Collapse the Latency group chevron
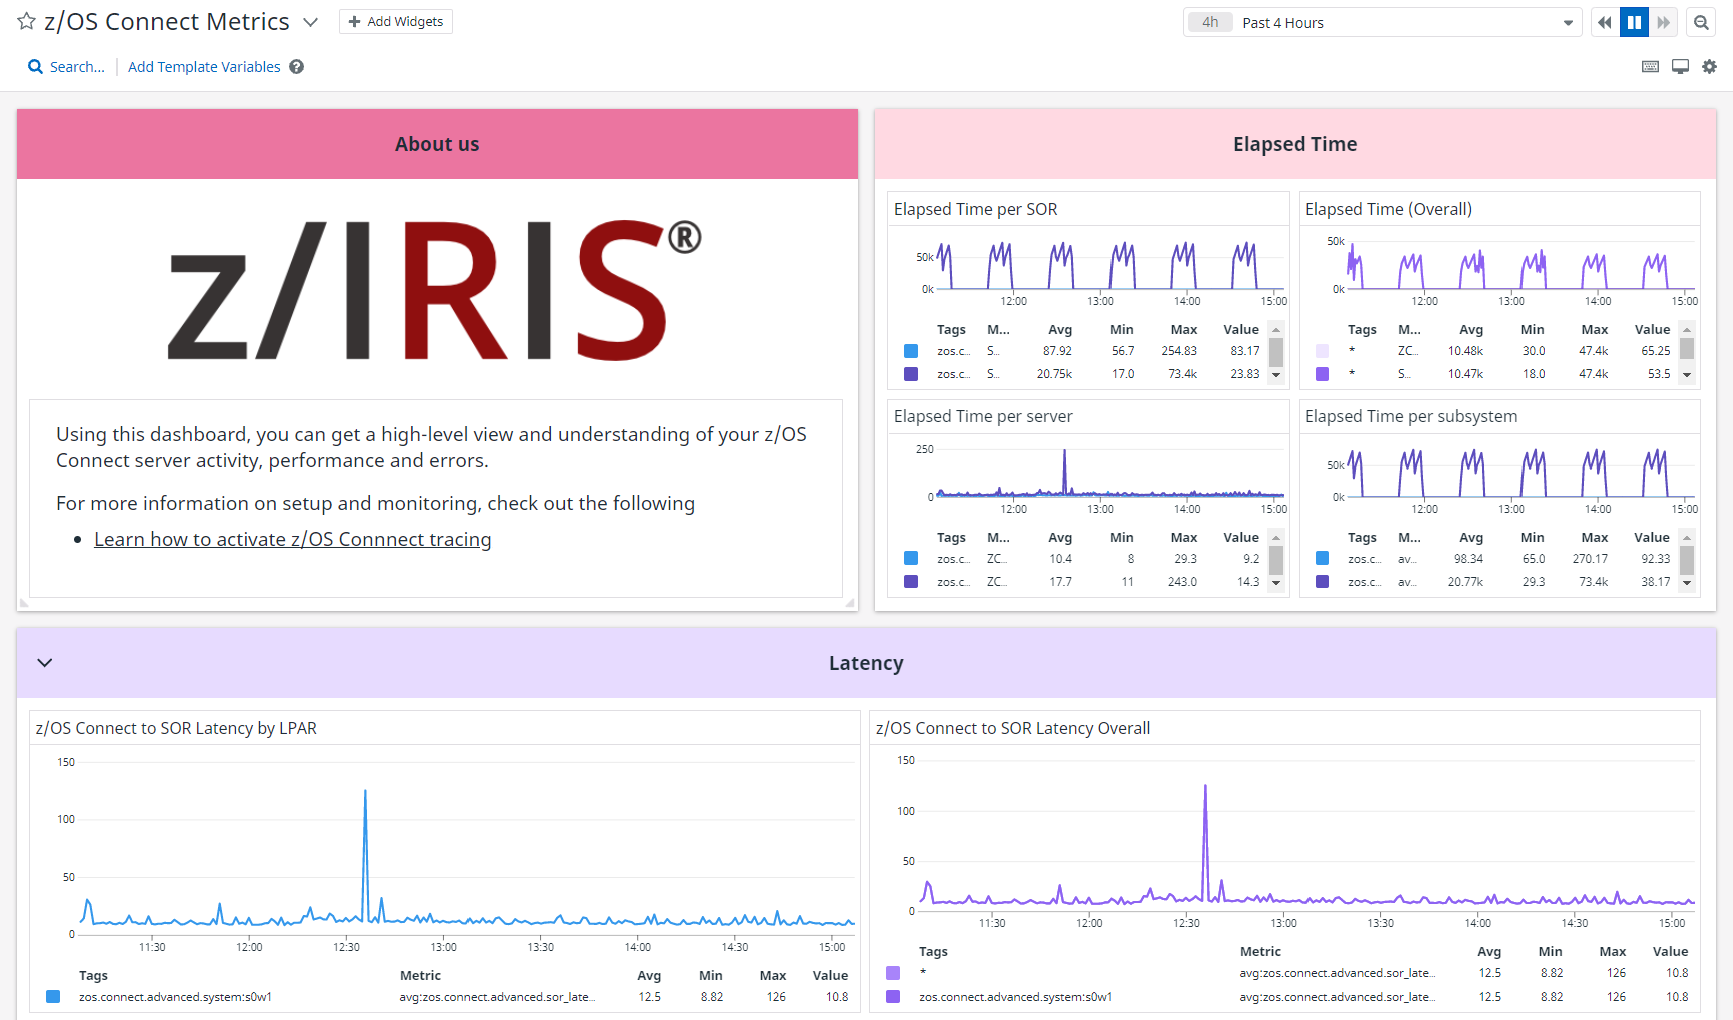 (x=45, y=663)
